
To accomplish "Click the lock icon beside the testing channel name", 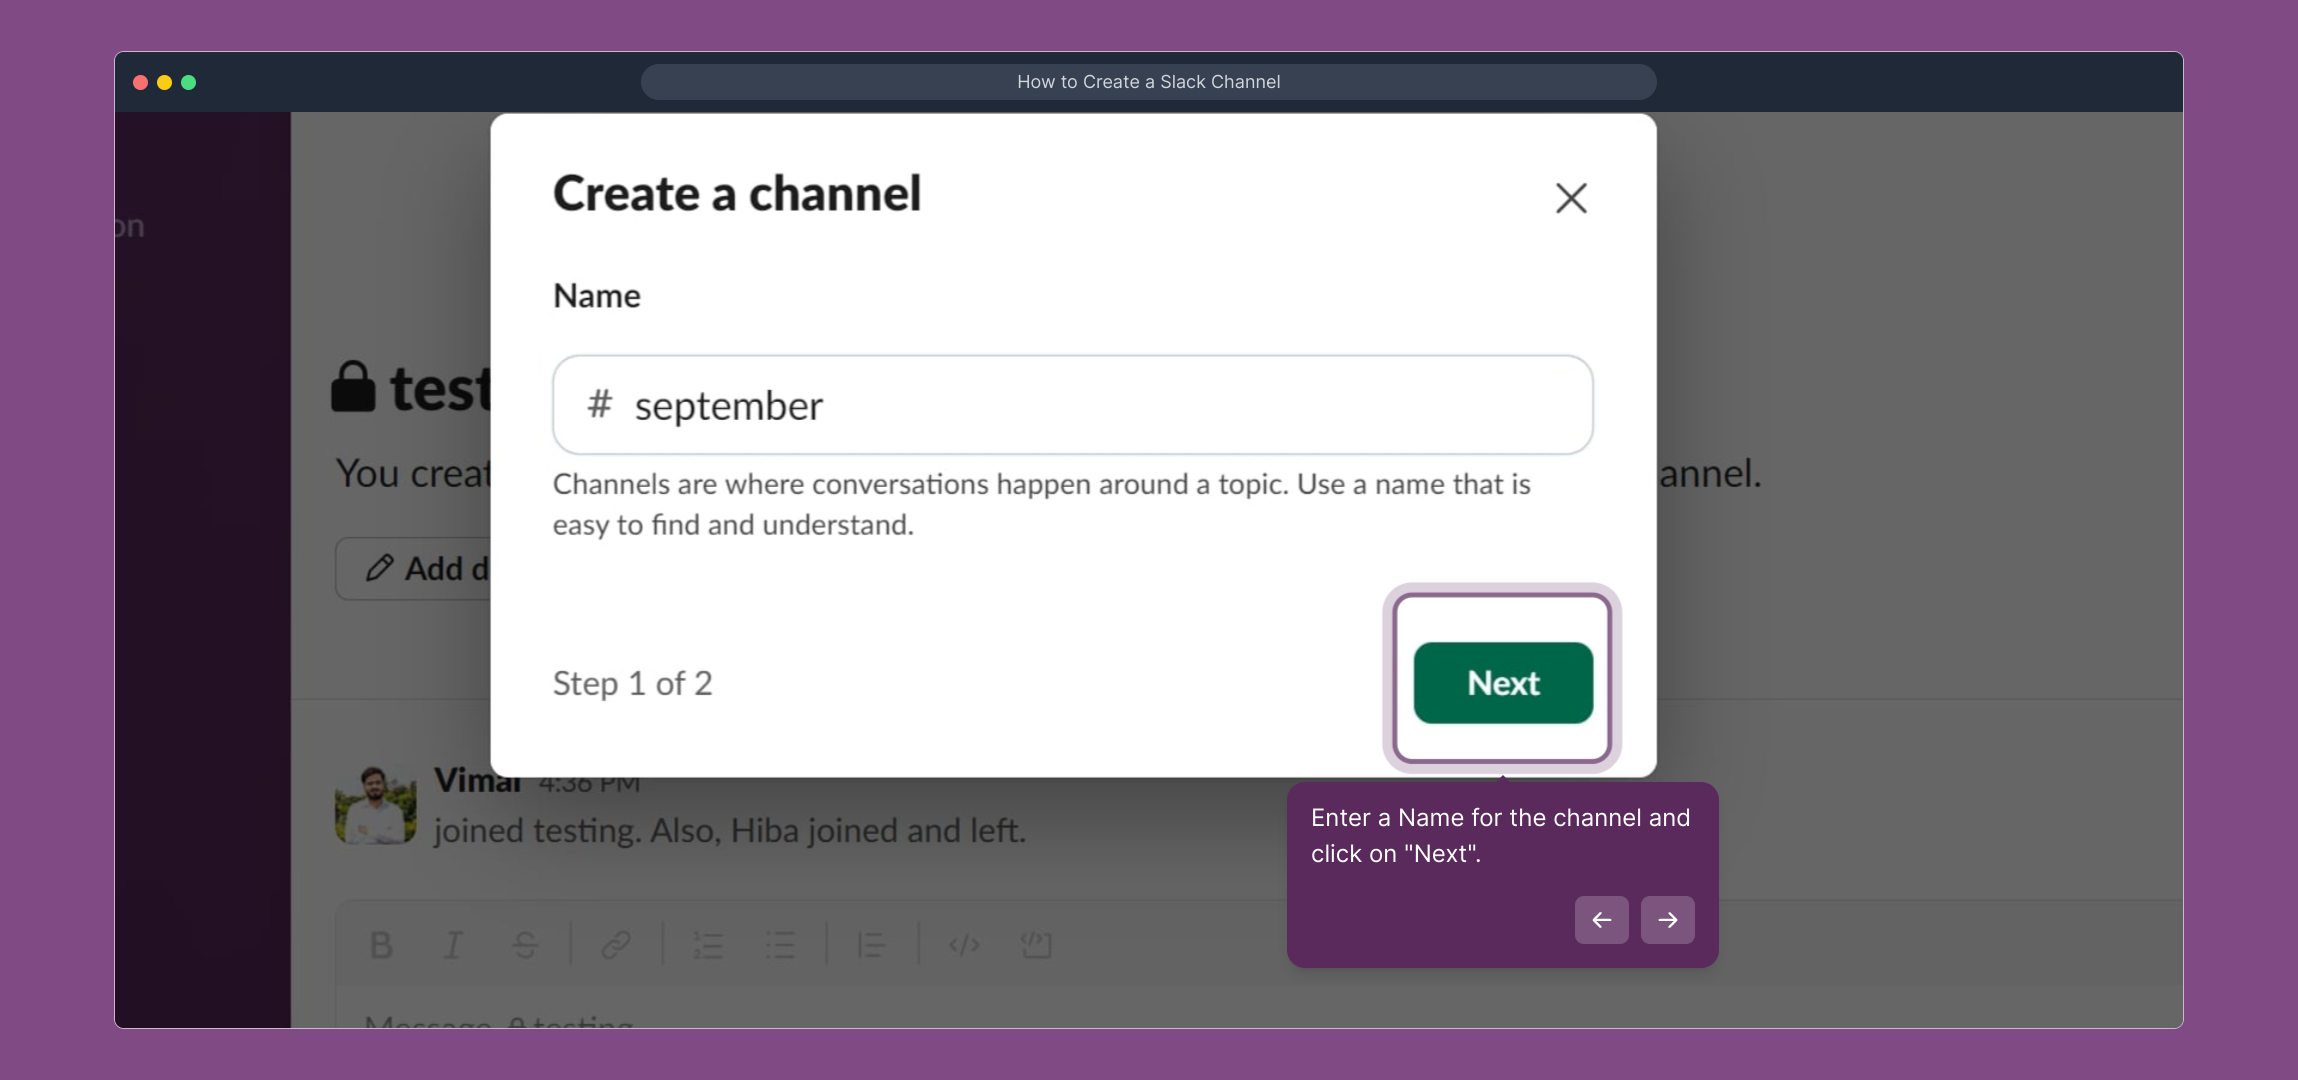I will coord(355,387).
